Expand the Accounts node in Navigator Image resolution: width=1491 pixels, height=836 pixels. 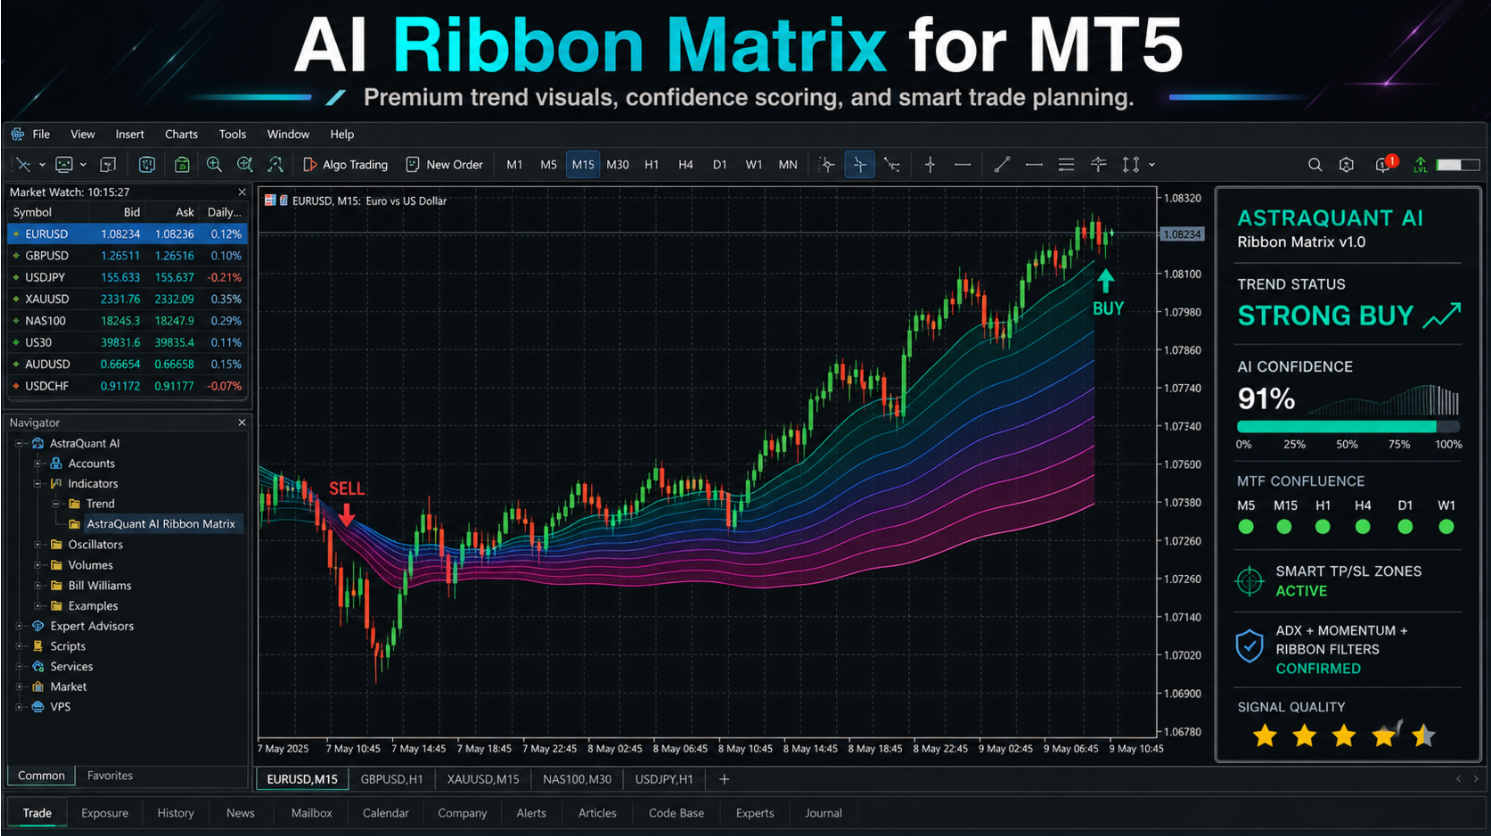coord(37,463)
